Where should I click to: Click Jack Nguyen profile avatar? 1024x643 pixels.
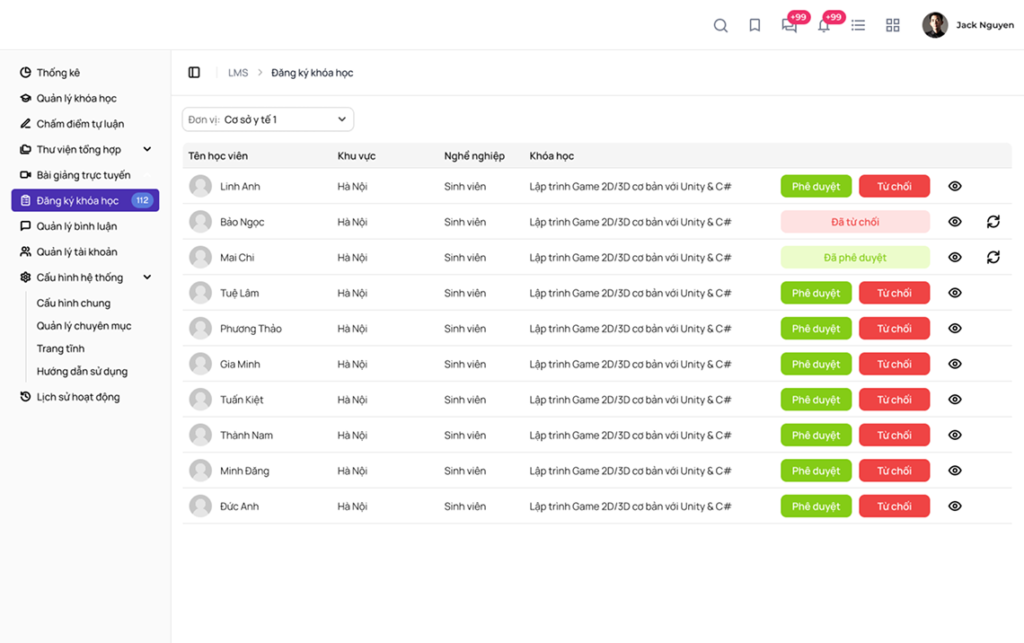click(935, 26)
